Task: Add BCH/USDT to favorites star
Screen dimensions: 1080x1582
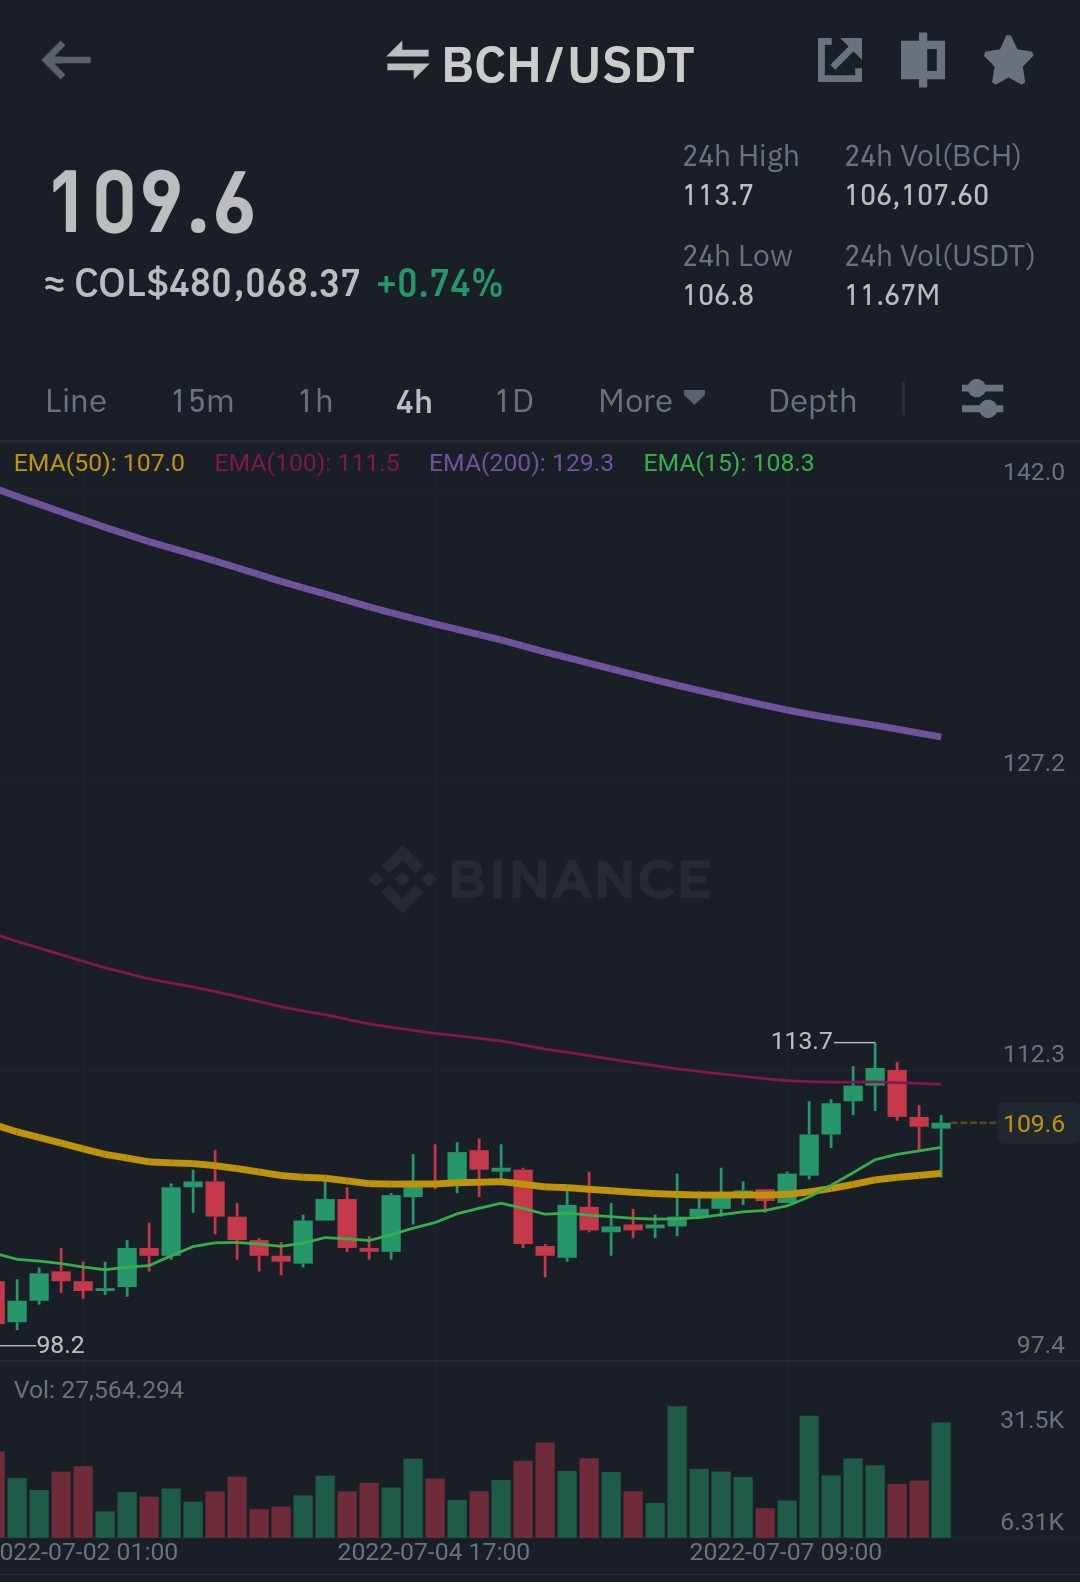Action: coord(1008,61)
